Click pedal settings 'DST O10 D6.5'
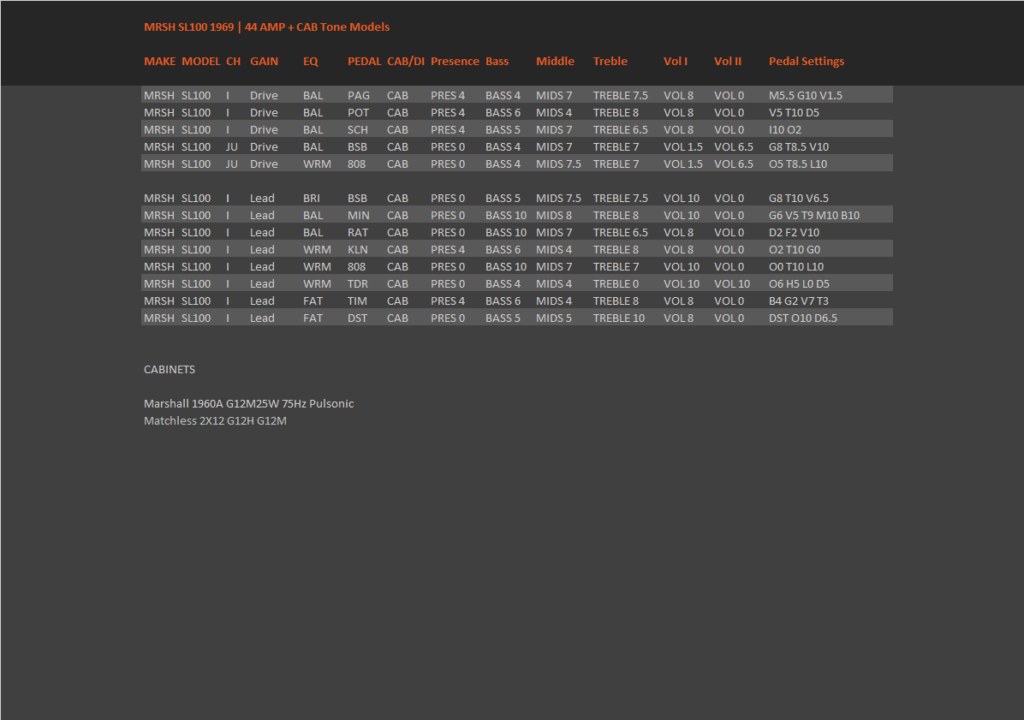 click(803, 318)
